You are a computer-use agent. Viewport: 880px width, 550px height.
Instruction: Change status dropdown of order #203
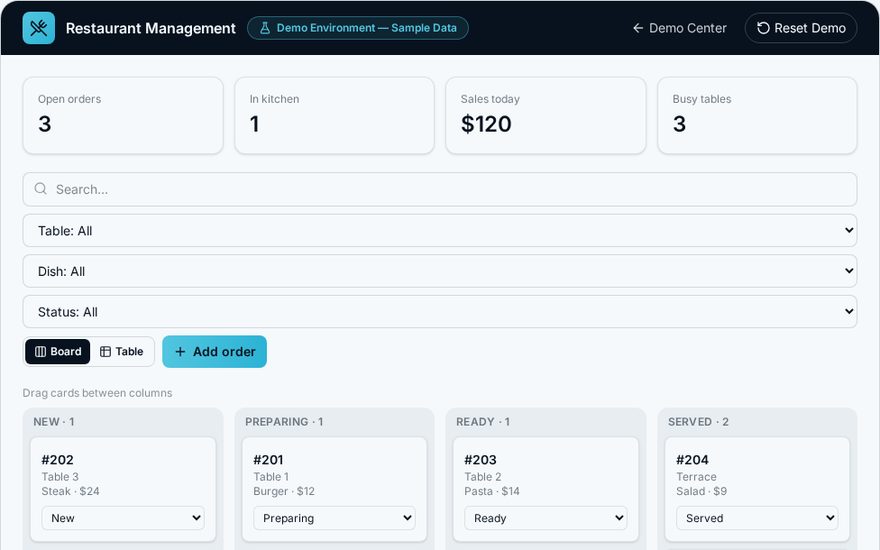coord(546,518)
